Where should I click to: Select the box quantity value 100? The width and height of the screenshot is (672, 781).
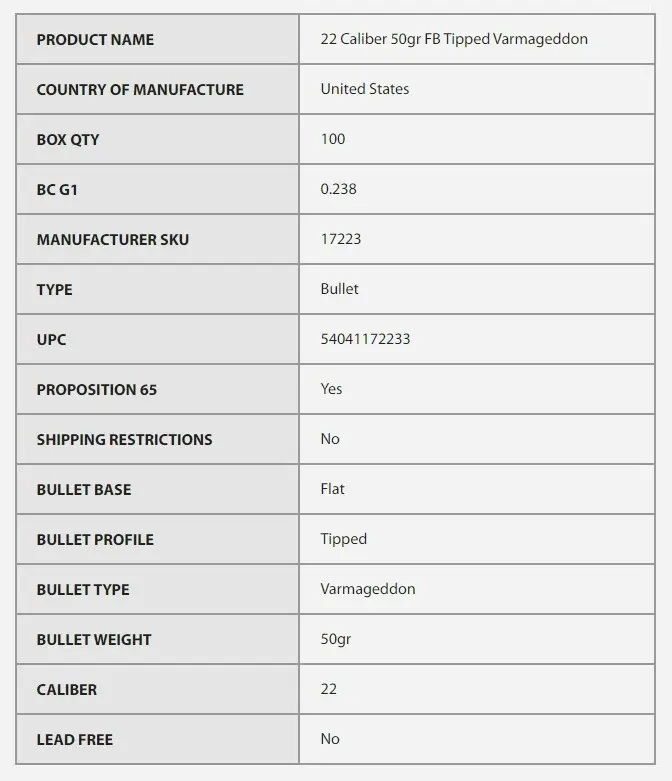point(333,139)
